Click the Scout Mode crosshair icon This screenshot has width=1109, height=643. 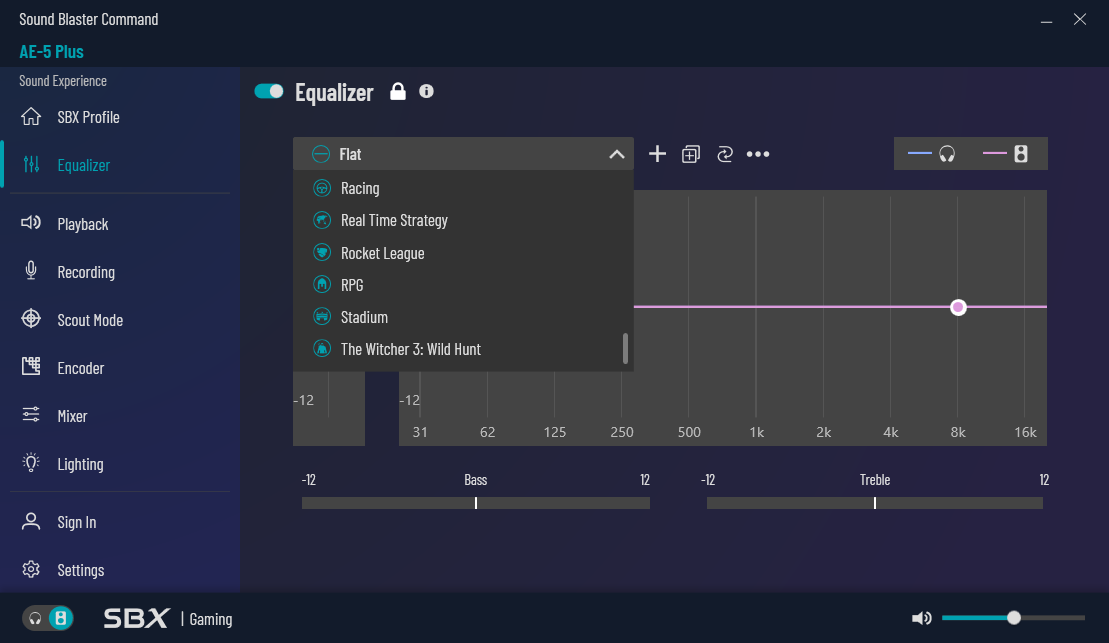coord(31,319)
